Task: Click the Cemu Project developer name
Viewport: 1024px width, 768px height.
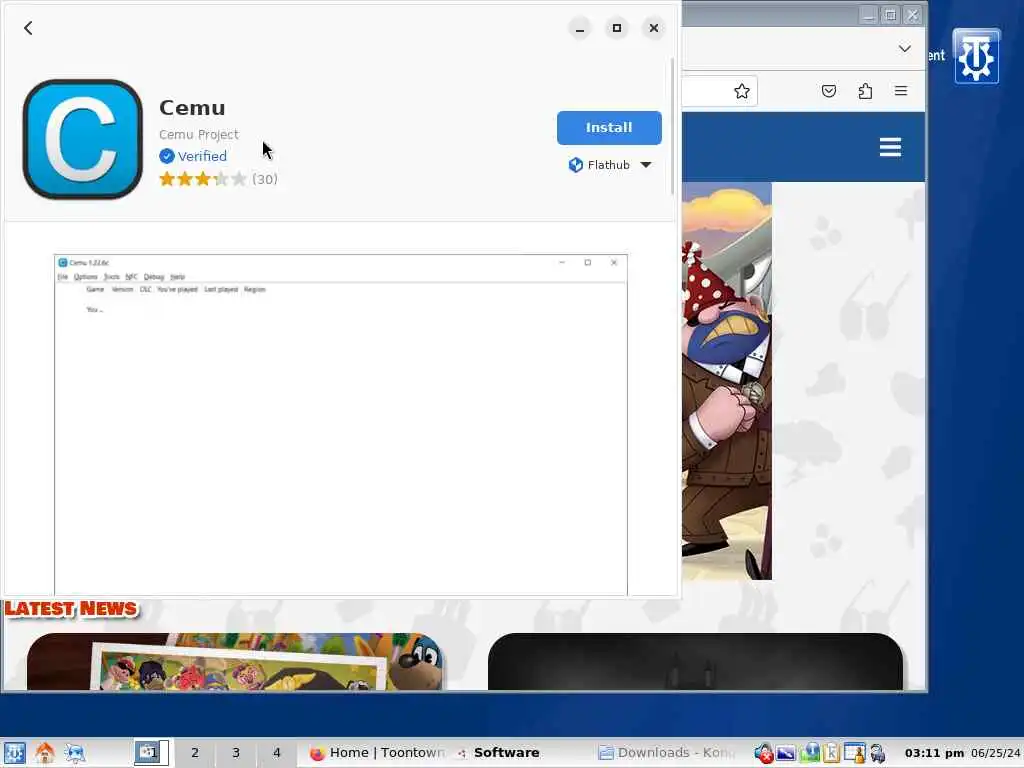Action: click(199, 135)
